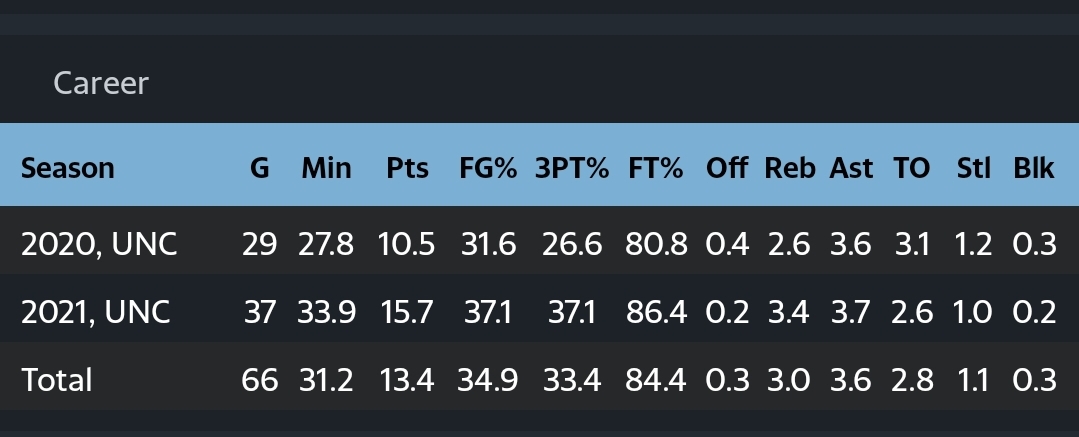Select the Season column header
The image size is (1079, 437).
pyautogui.click(x=67, y=168)
